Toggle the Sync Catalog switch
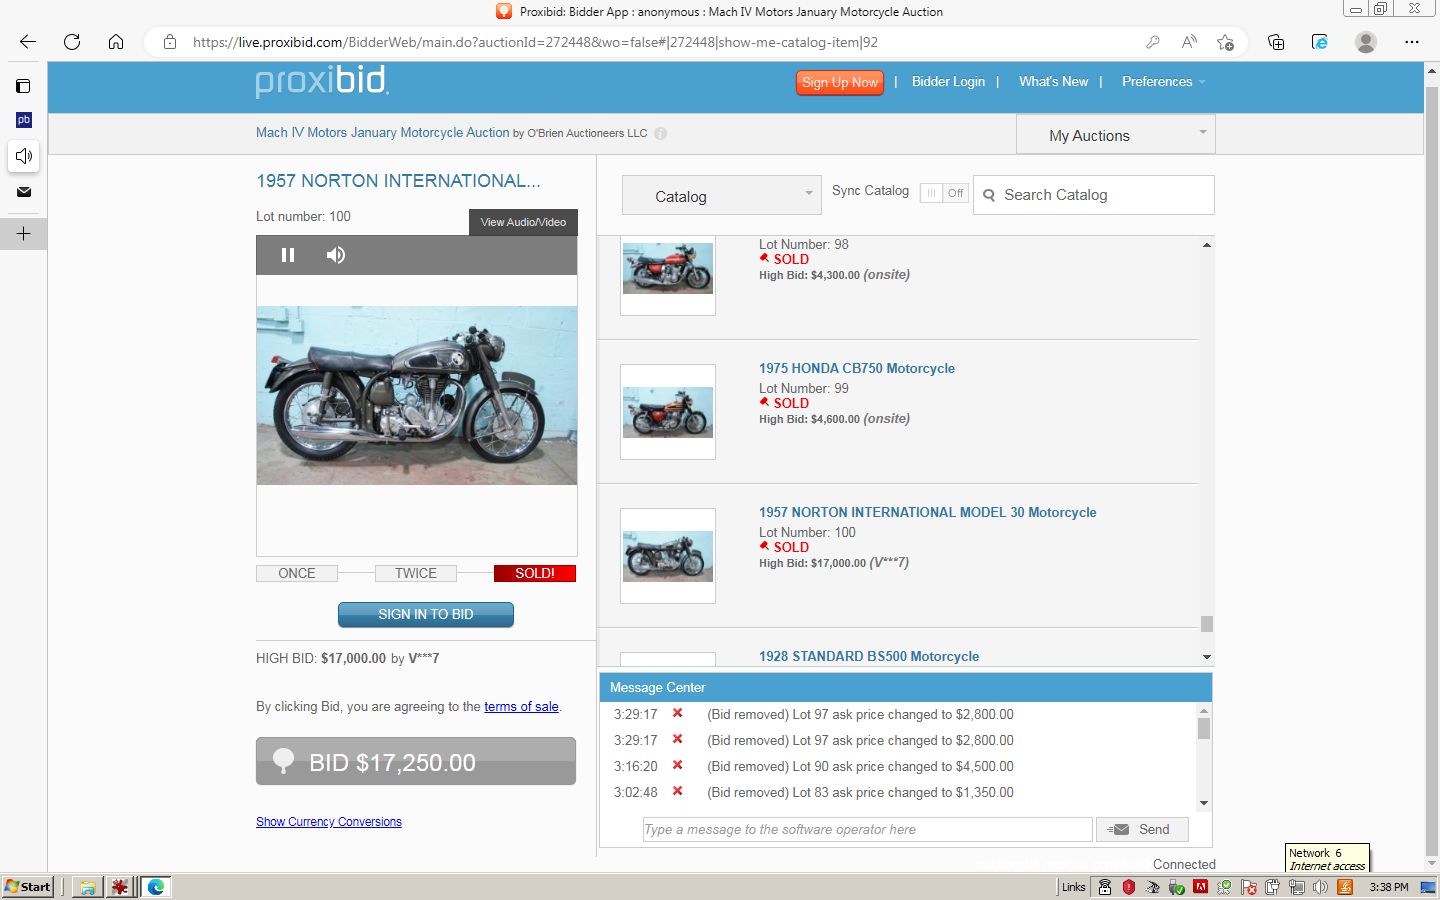 click(944, 193)
